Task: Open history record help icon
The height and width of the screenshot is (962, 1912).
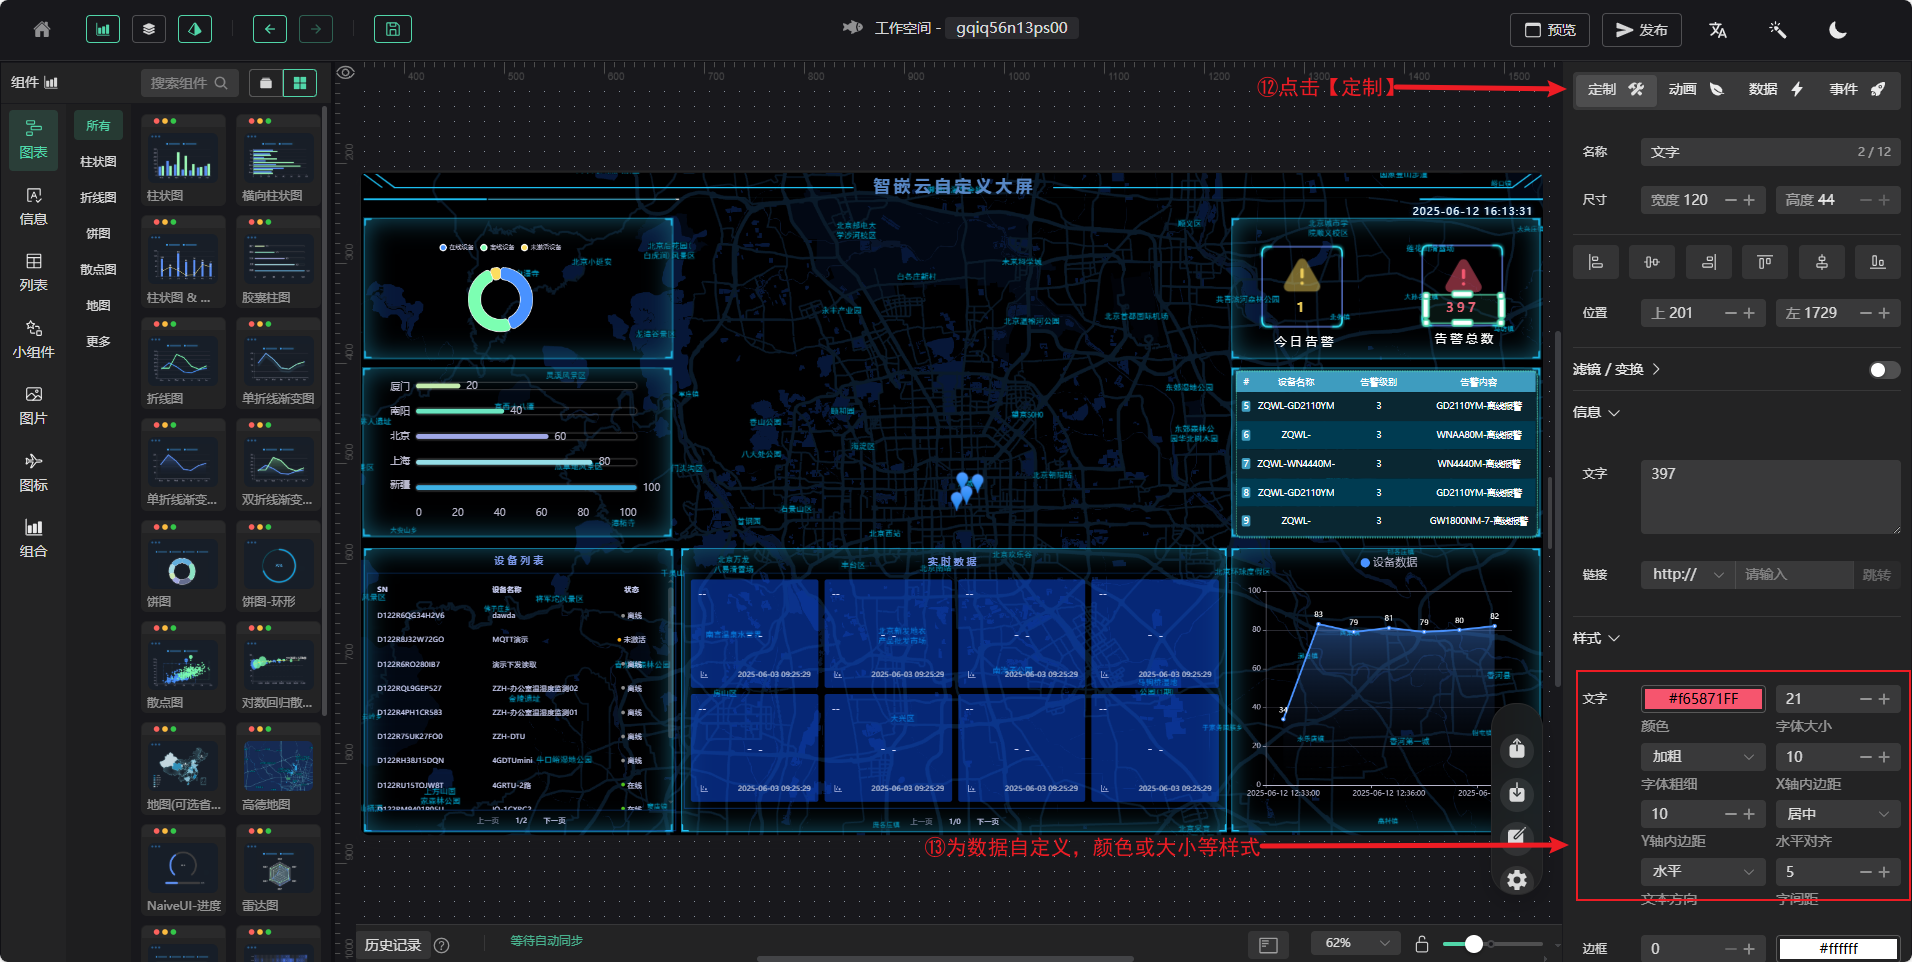Action: [442, 945]
